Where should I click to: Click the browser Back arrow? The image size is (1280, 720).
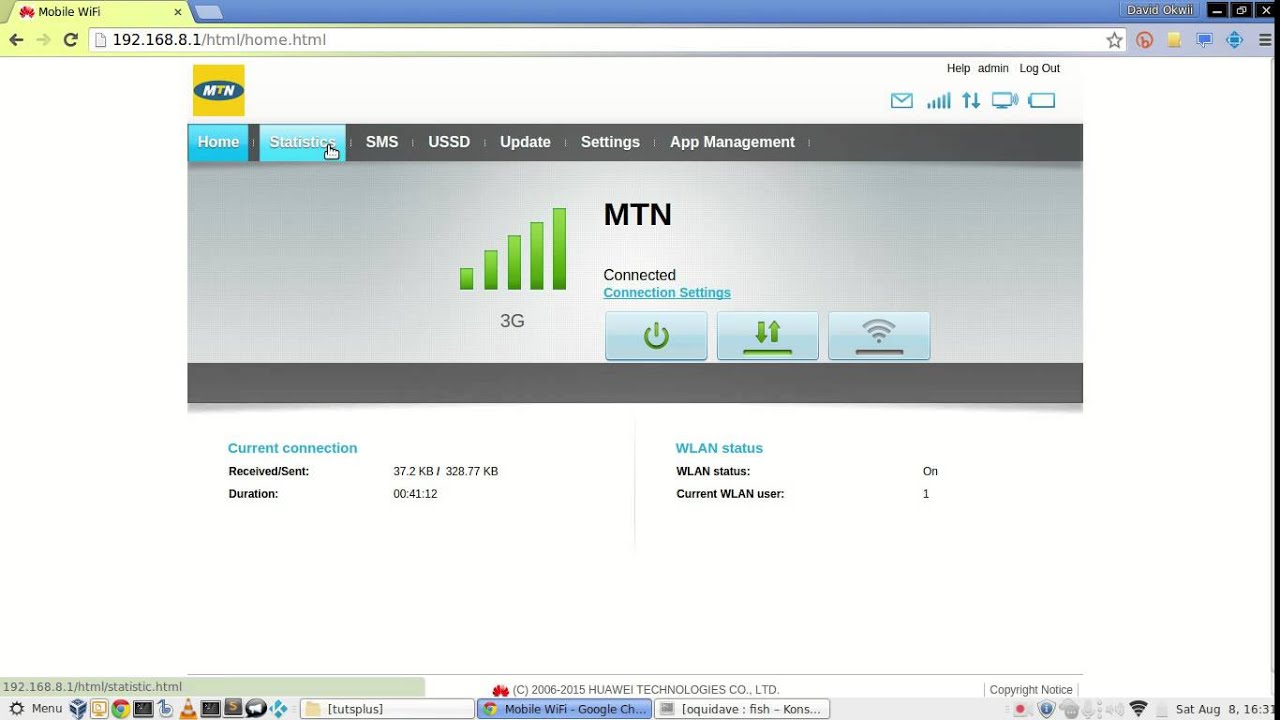16,40
